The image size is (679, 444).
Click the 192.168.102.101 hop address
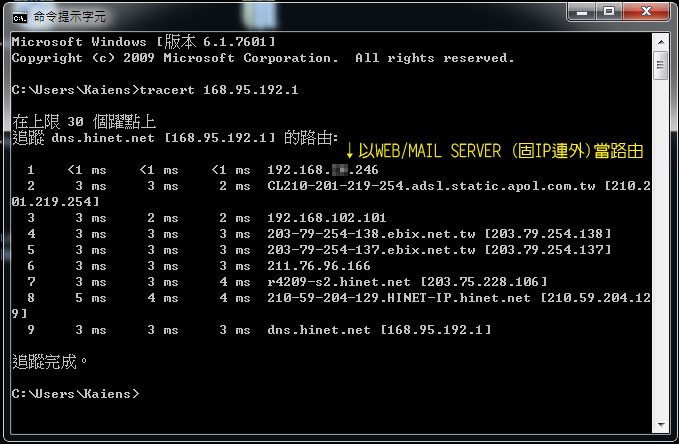click(326, 218)
